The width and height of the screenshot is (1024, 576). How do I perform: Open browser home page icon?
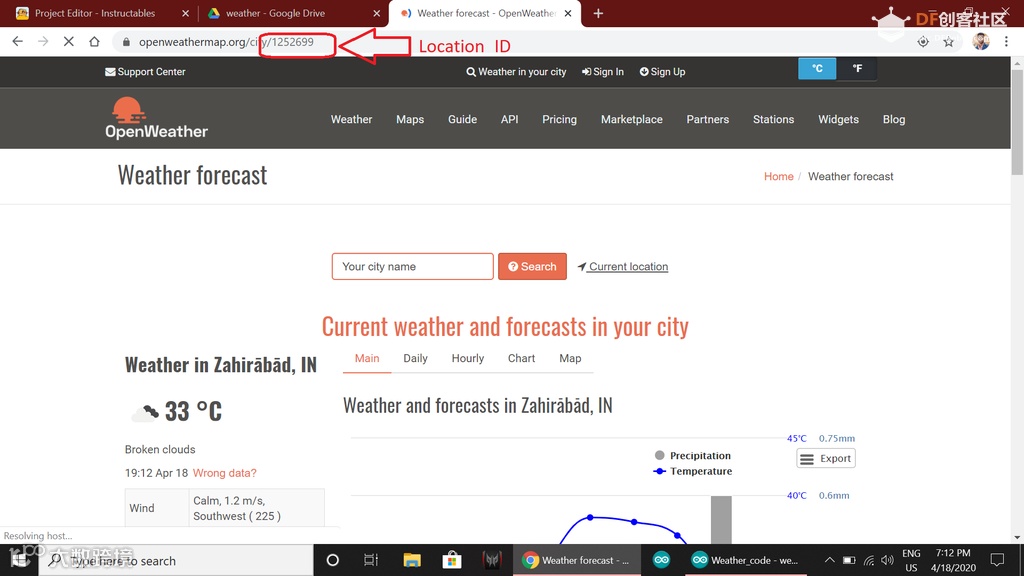coord(94,42)
